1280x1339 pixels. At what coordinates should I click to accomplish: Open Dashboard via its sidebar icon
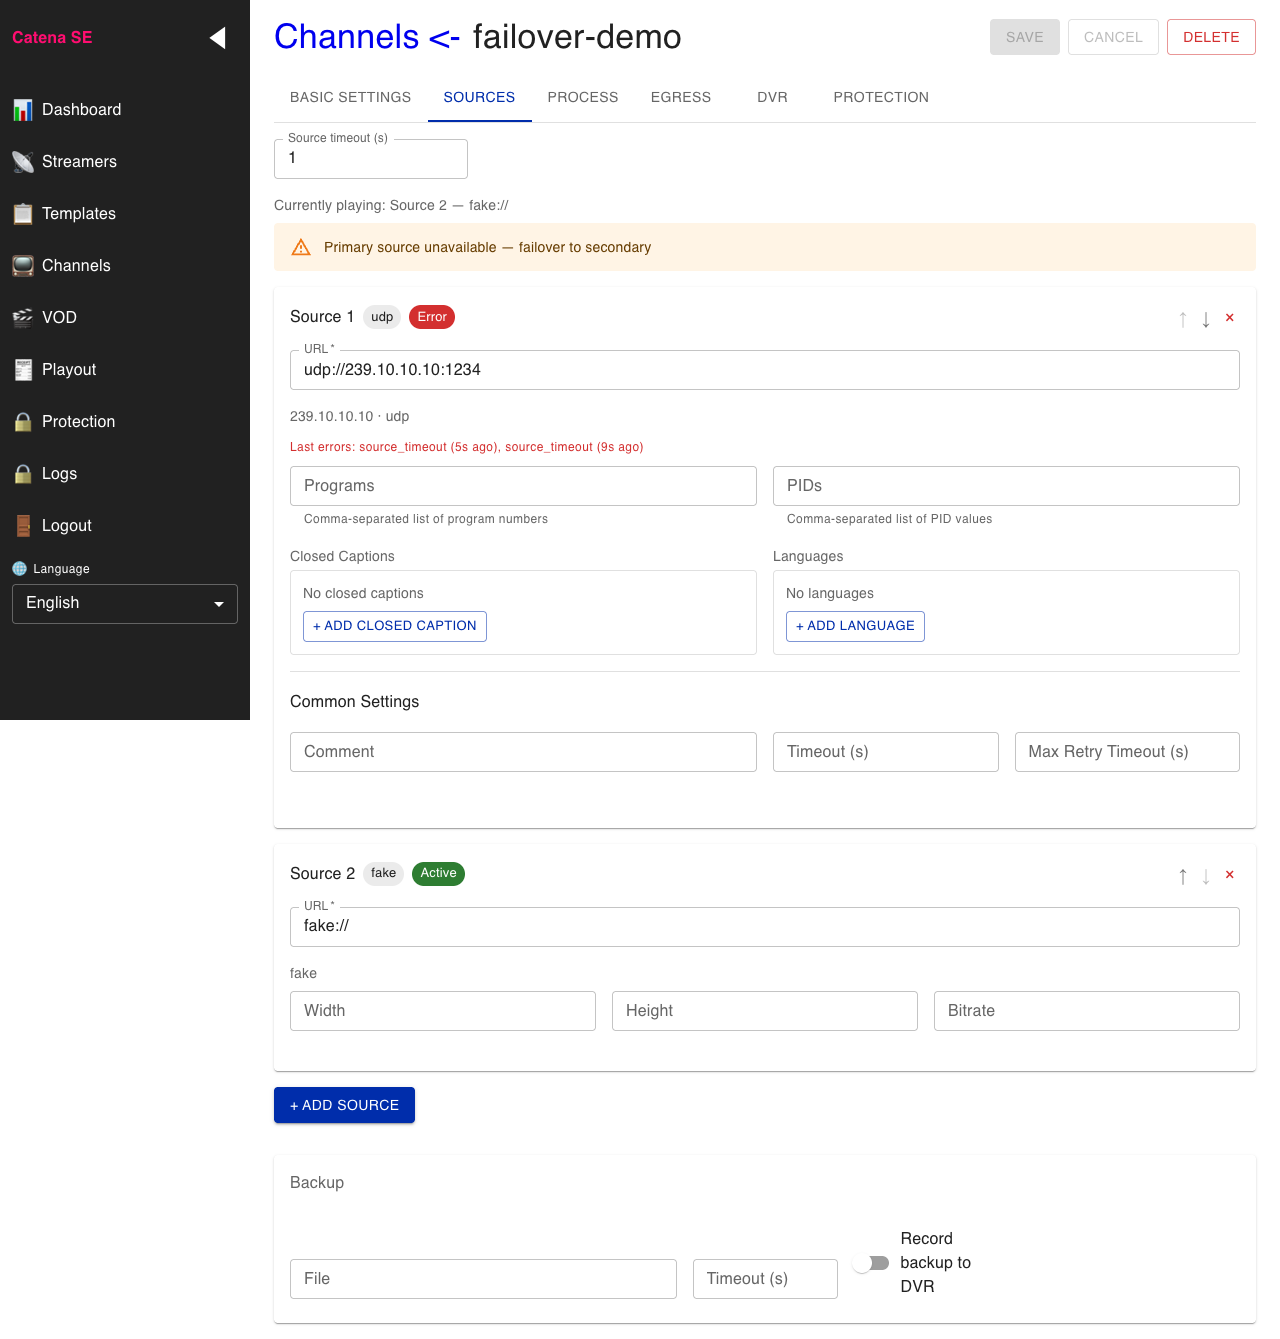tap(22, 109)
